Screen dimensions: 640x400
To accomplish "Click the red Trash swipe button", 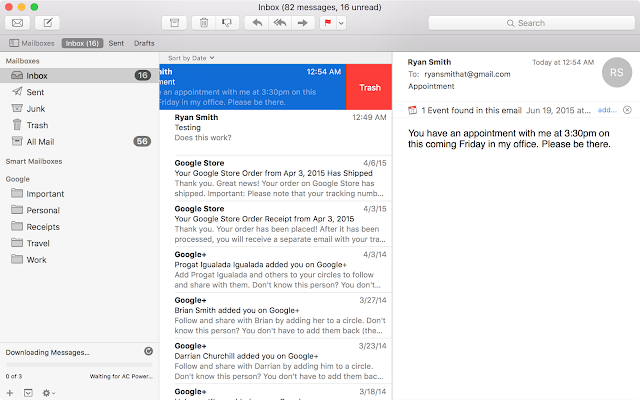I will pyautogui.click(x=369, y=87).
